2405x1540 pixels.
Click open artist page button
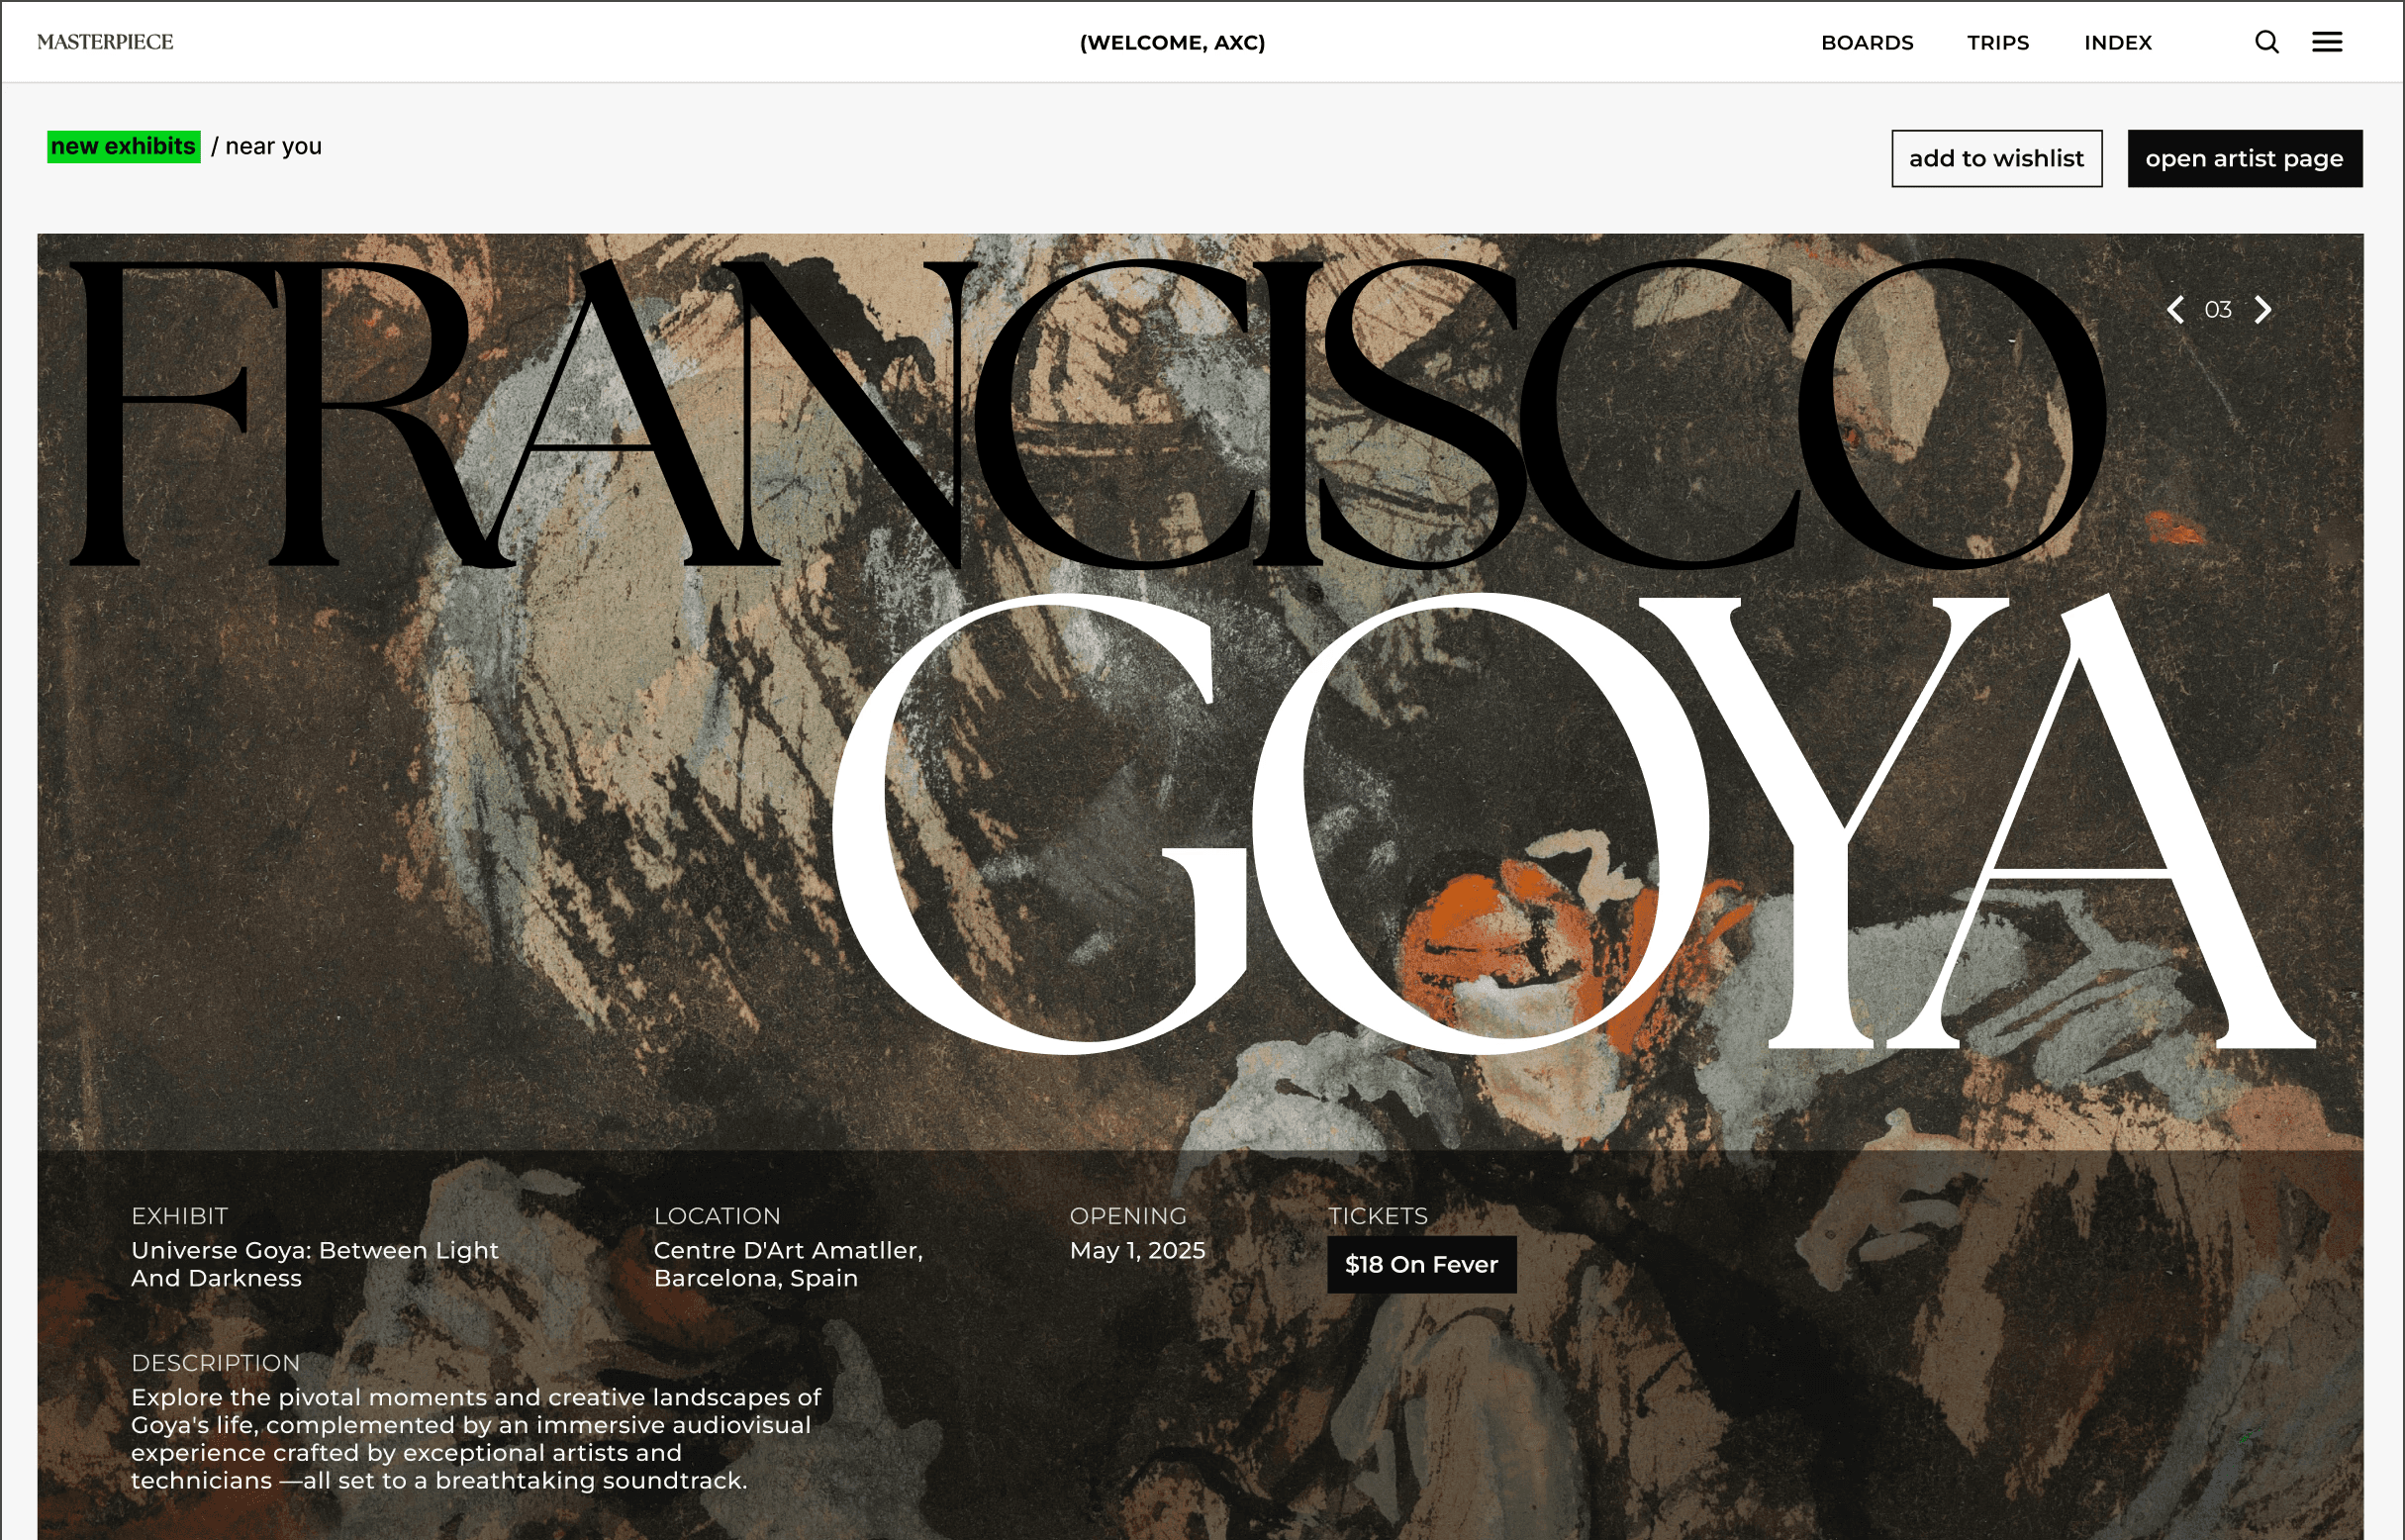2244,159
